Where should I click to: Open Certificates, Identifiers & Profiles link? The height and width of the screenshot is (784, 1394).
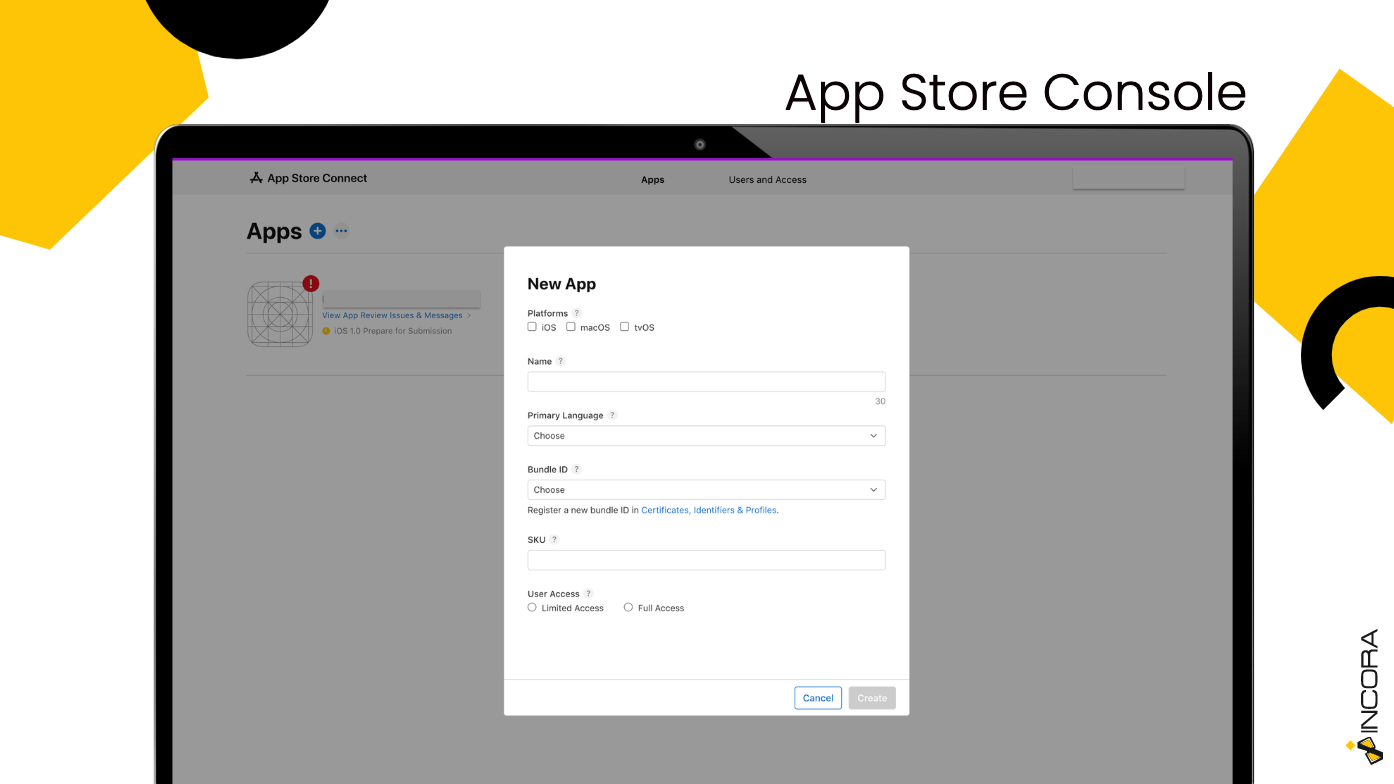[x=709, y=510]
